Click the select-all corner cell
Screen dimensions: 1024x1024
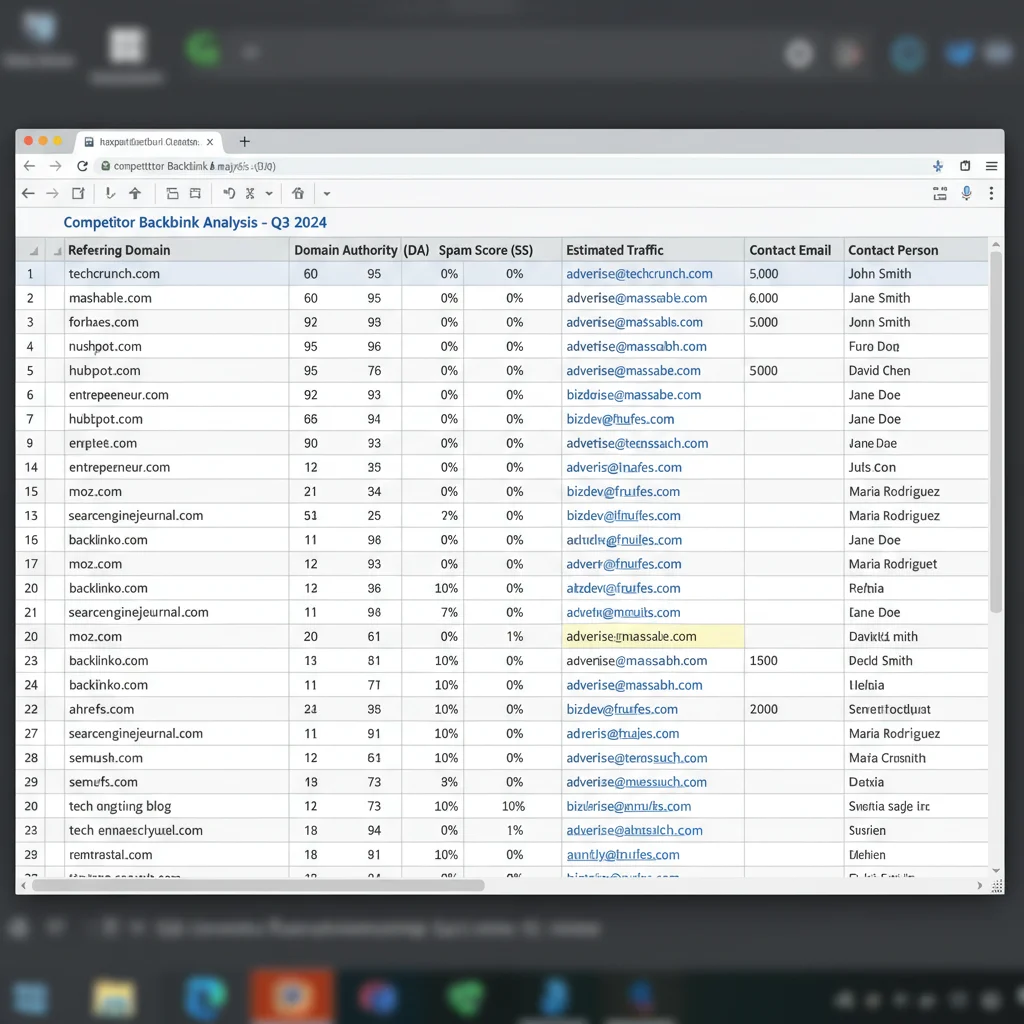(x=31, y=250)
